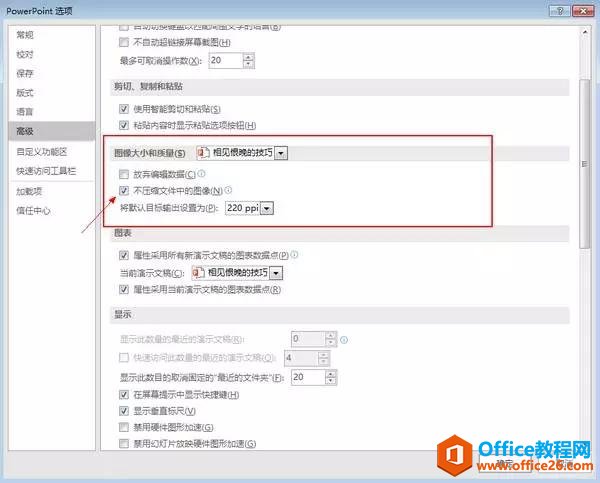Toggle 在屏幕提示中显示快捷键 checkbox
The height and width of the screenshot is (483, 600).
[x=124, y=394]
